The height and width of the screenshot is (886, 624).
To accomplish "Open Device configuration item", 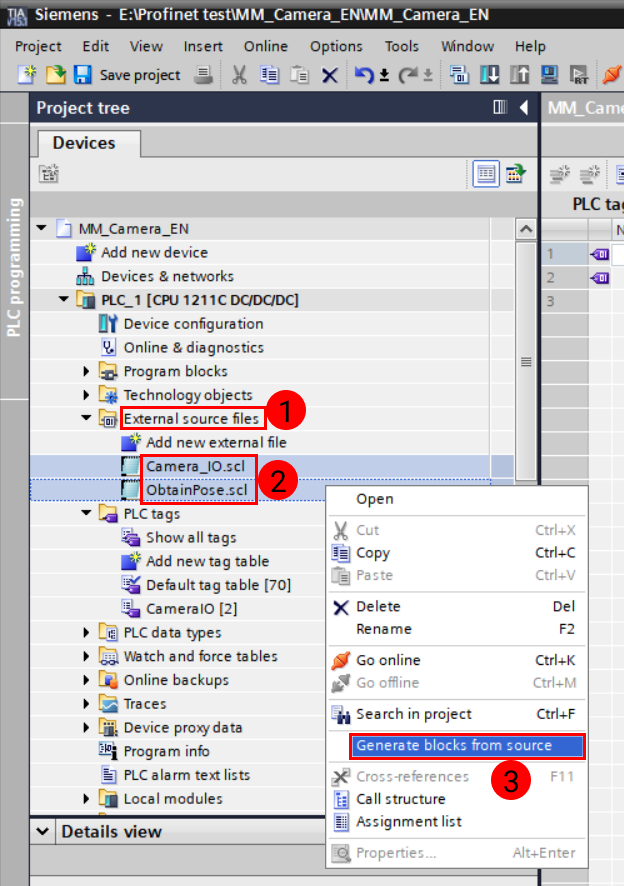I will tap(193, 324).
